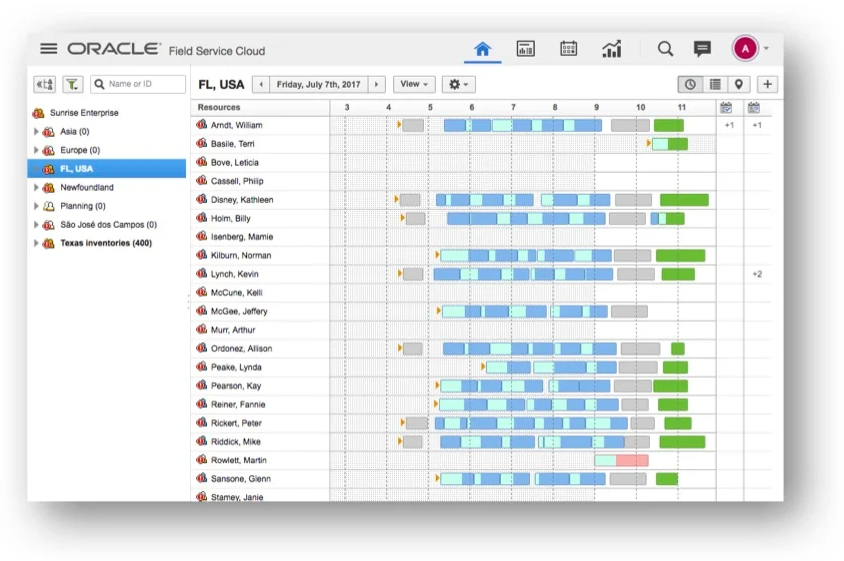Select FL, USA in resource tree
The width and height of the screenshot is (844, 561).
coord(107,169)
